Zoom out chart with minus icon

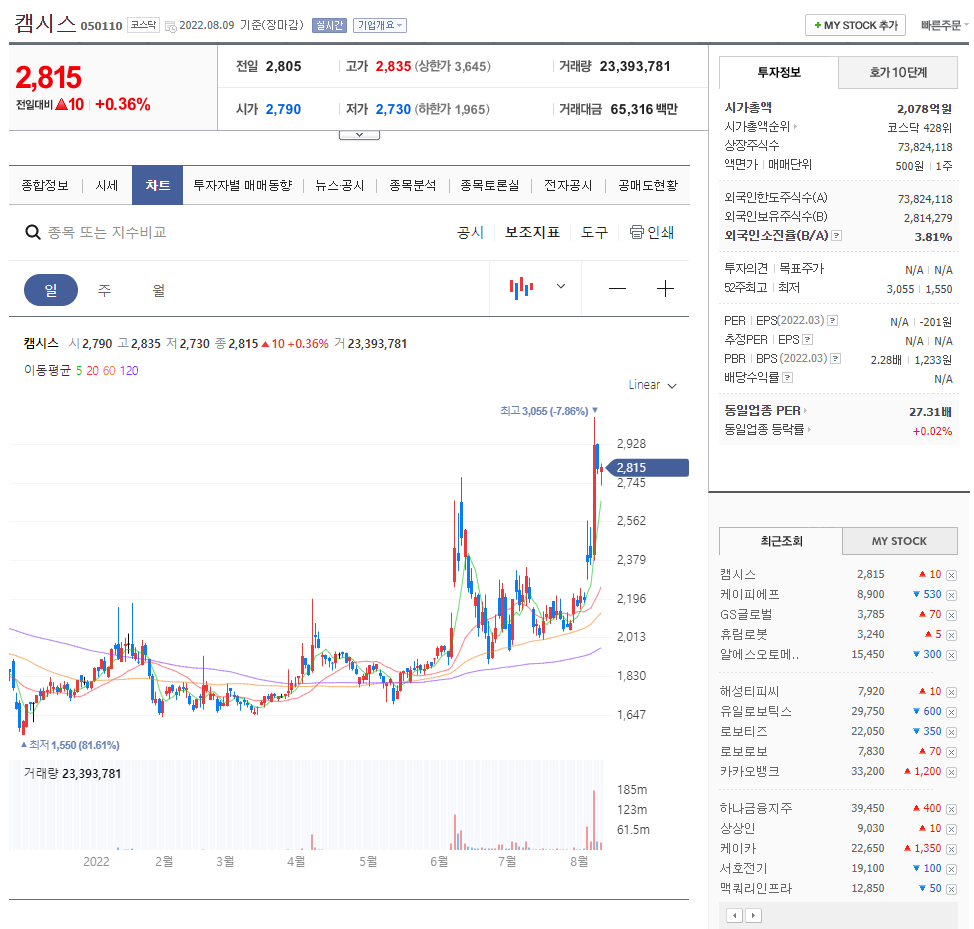[x=617, y=289]
